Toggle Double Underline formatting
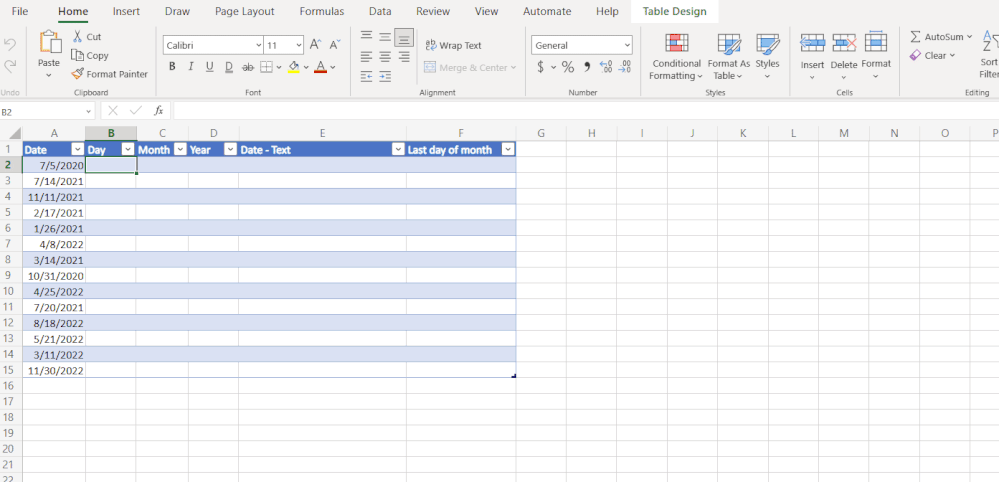This screenshot has height=482, width=999. pos(229,67)
